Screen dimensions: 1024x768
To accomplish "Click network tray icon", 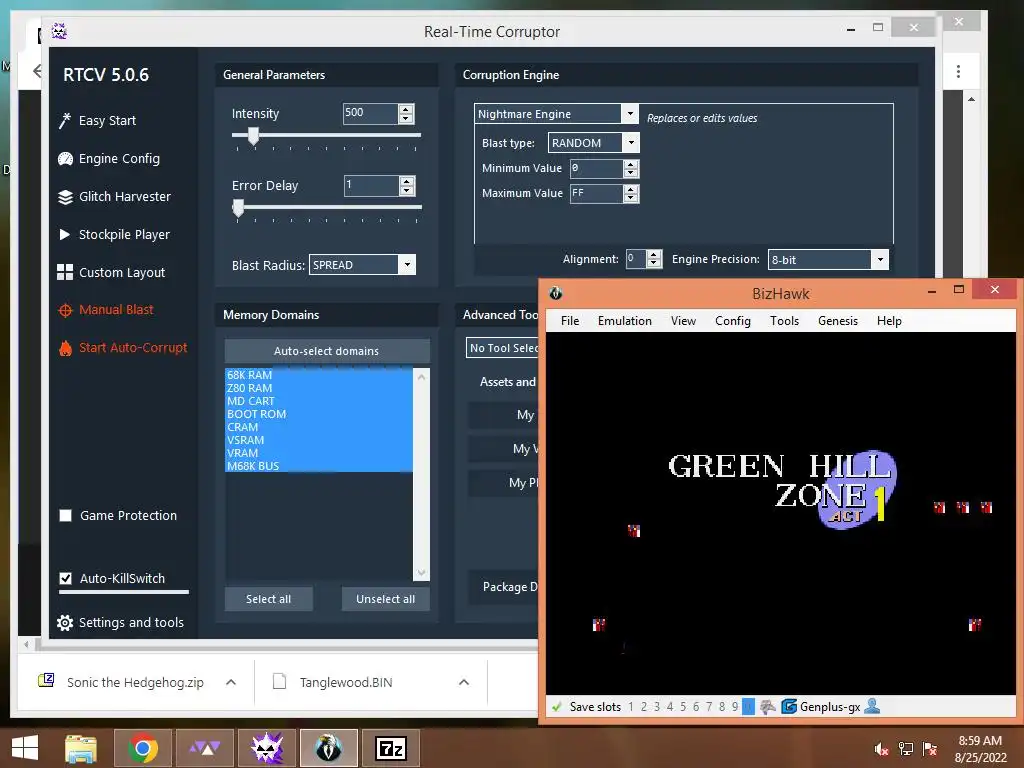I will pos(906,748).
